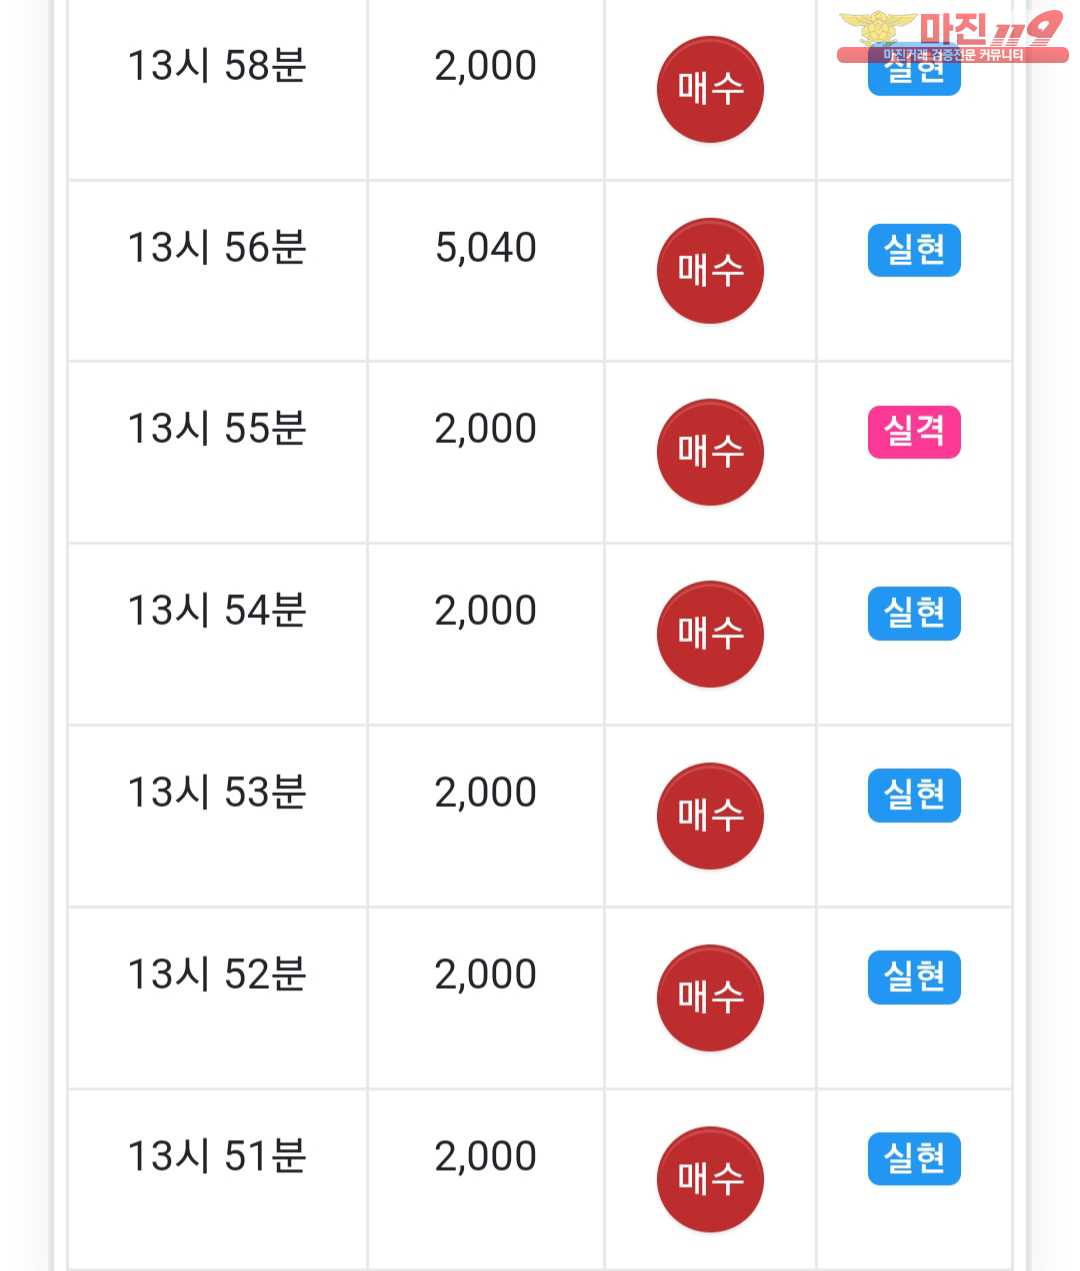Select the 13시 56분 time cell
Screen dimensions: 1080x1271
click(x=217, y=248)
